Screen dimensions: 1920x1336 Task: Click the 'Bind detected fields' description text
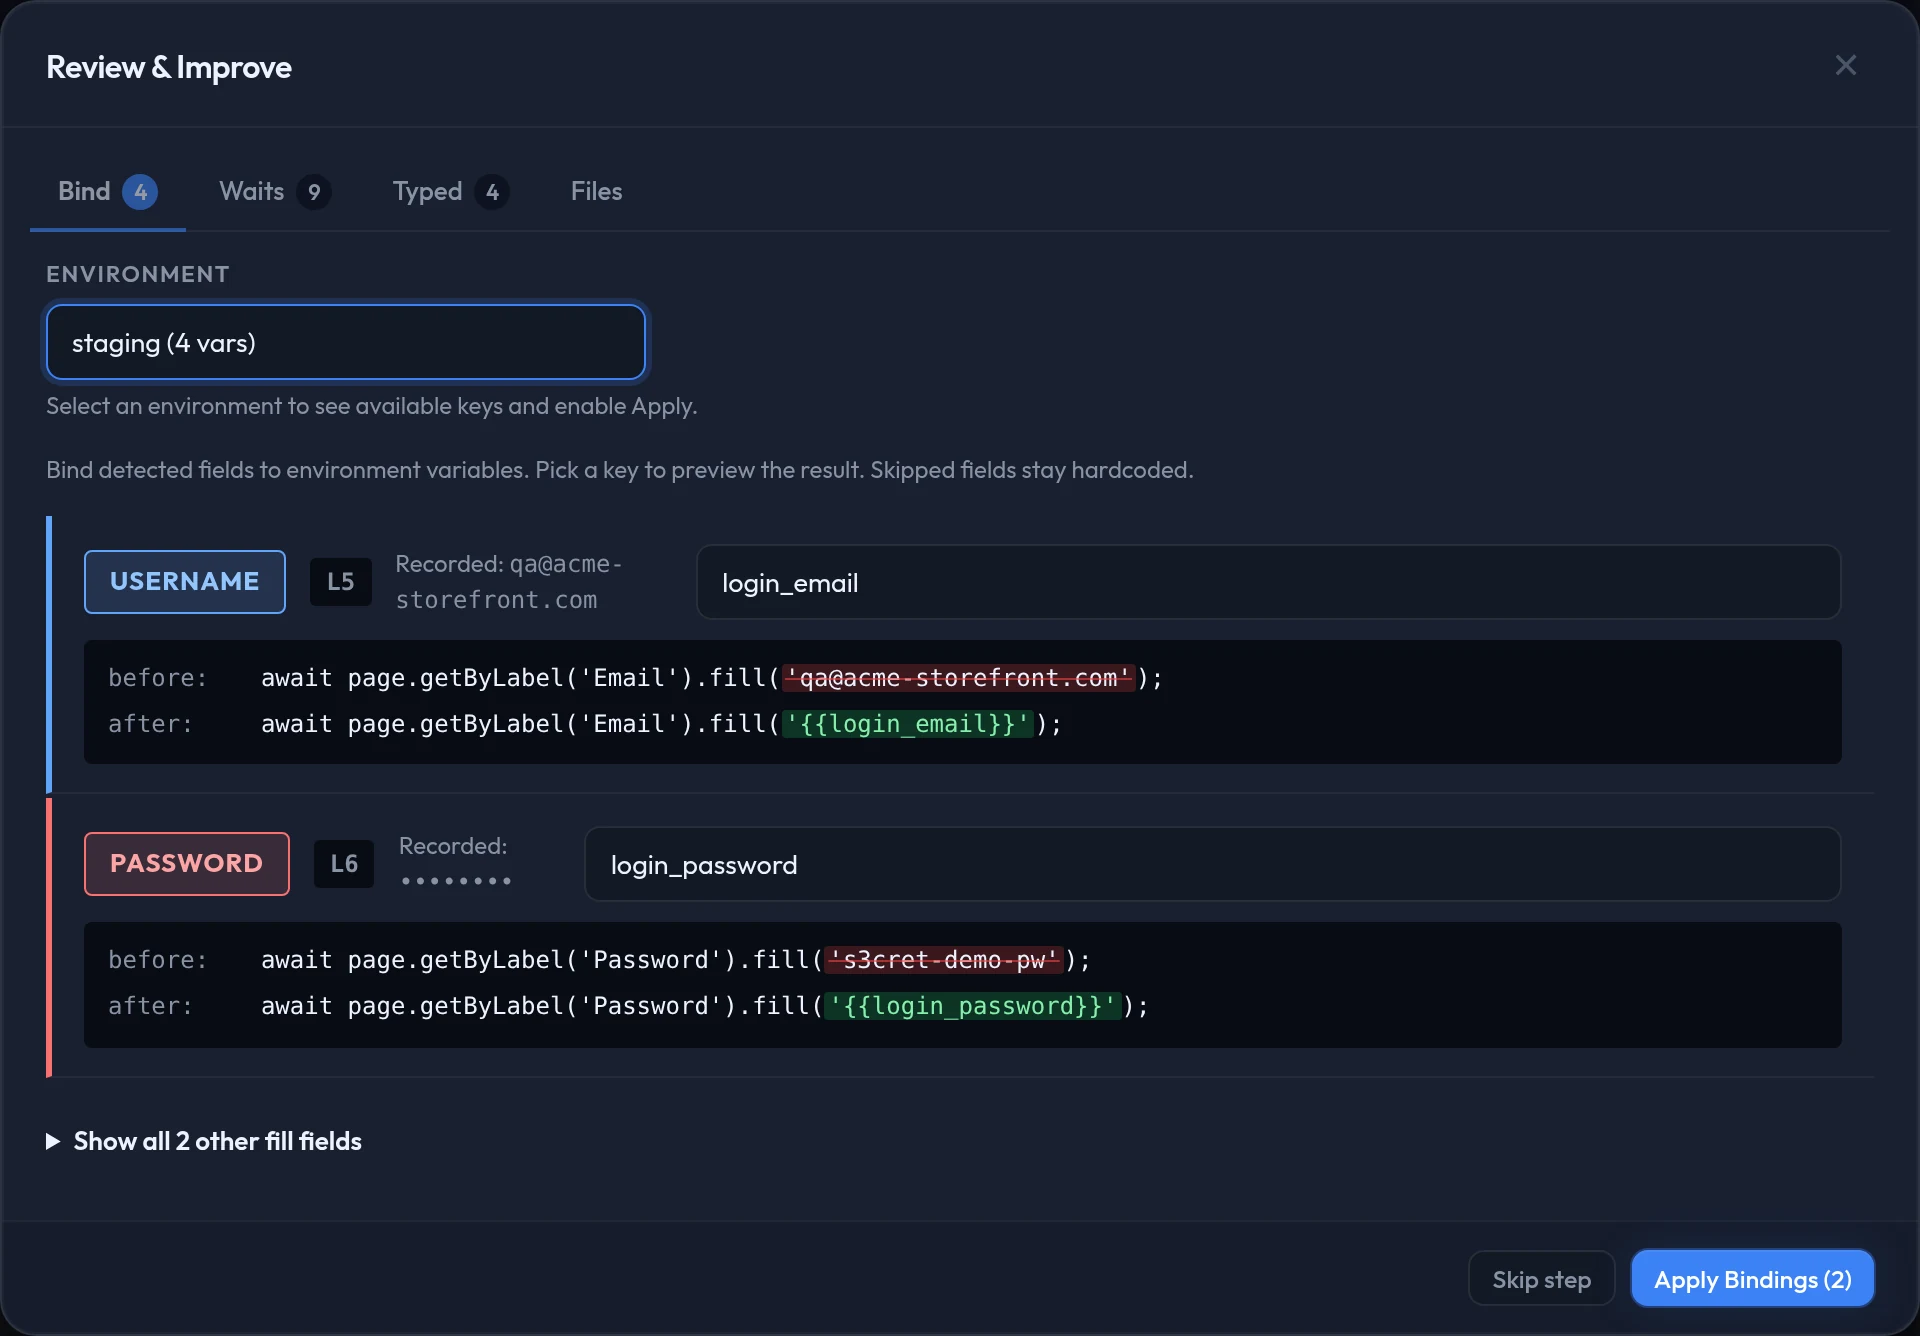(620, 470)
